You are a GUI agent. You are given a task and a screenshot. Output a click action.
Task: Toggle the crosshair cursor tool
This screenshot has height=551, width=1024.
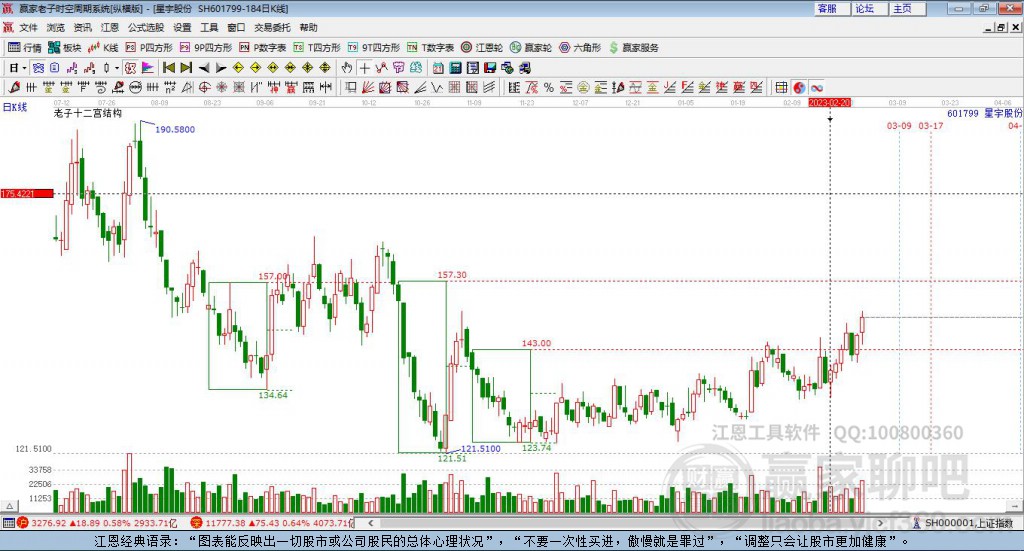[364, 68]
